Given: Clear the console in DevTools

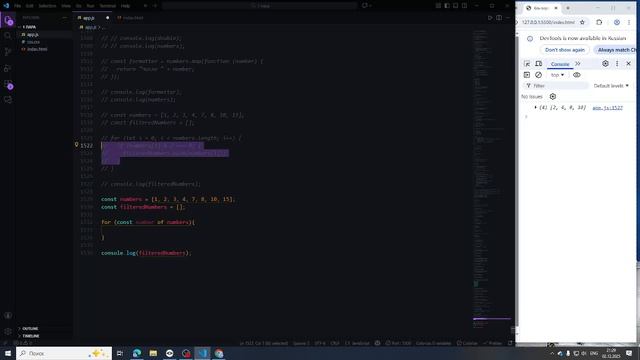Looking at the screenshot, I should [x=538, y=75].
